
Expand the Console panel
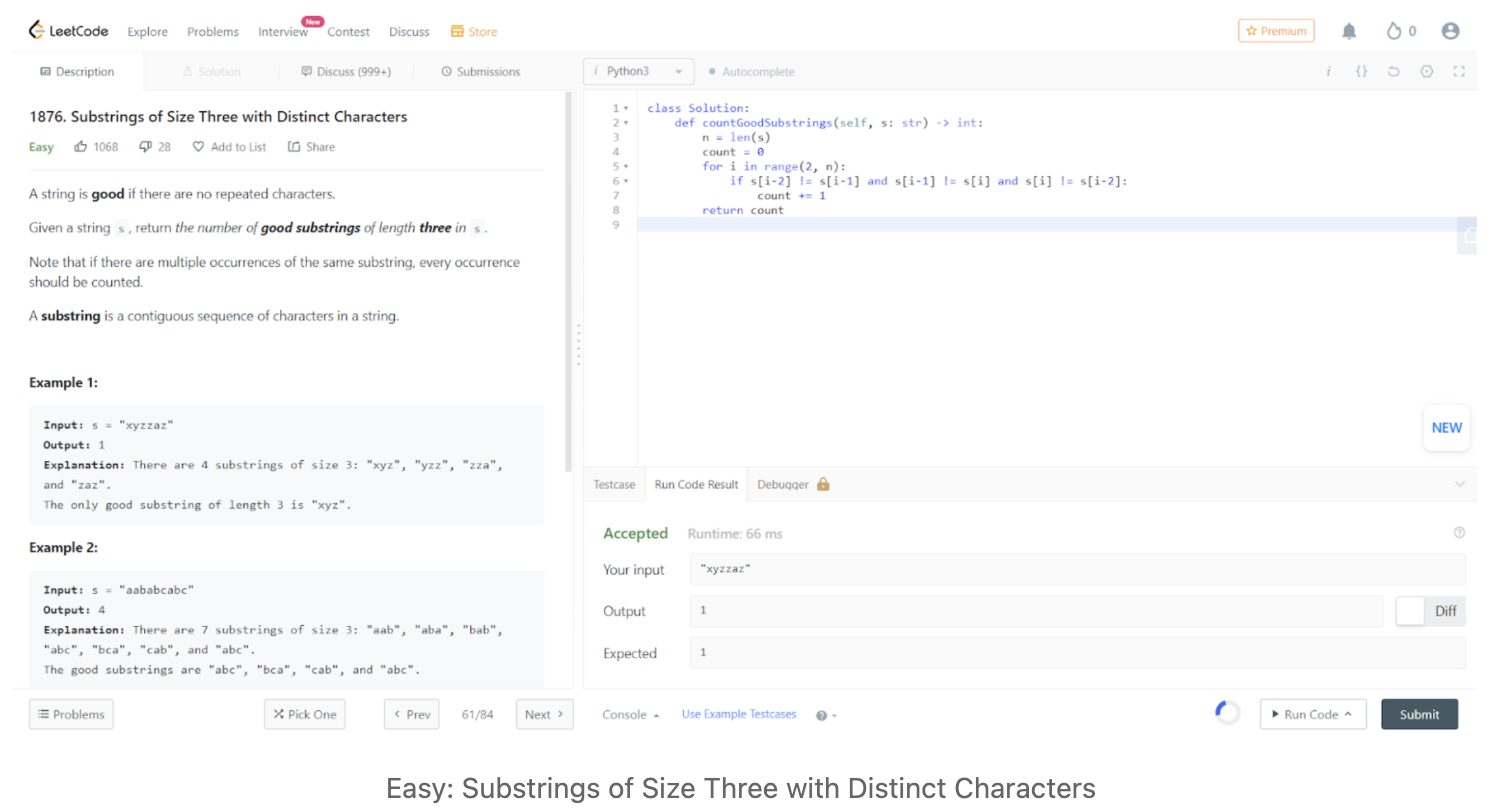(x=630, y=715)
